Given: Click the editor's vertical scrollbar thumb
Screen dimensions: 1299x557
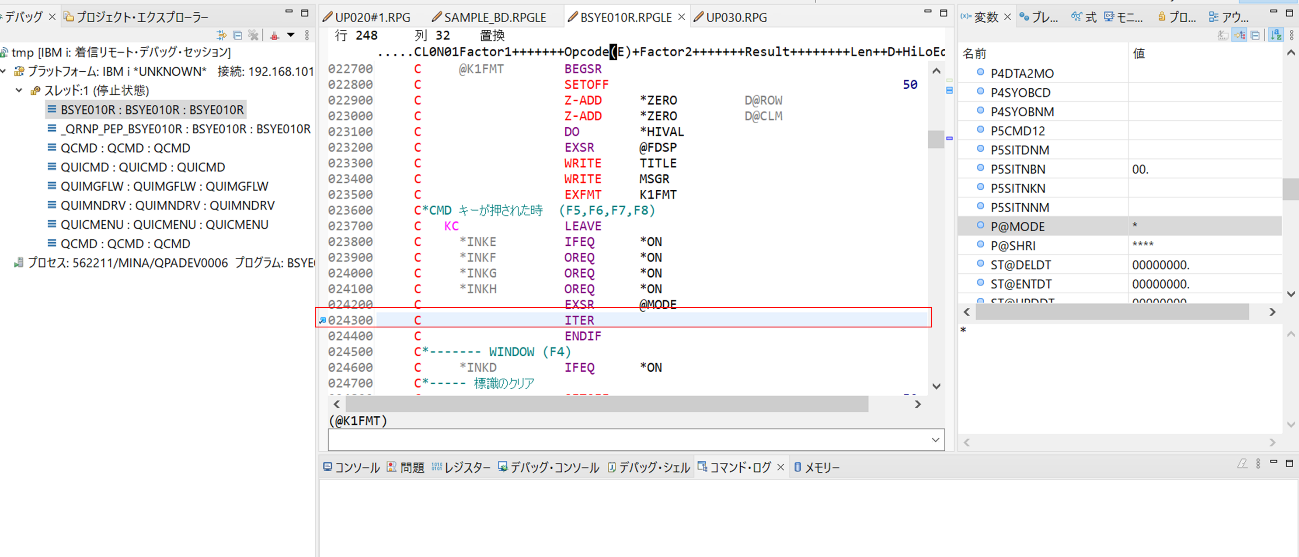Looking at the screenshot, I should point(936,139).
